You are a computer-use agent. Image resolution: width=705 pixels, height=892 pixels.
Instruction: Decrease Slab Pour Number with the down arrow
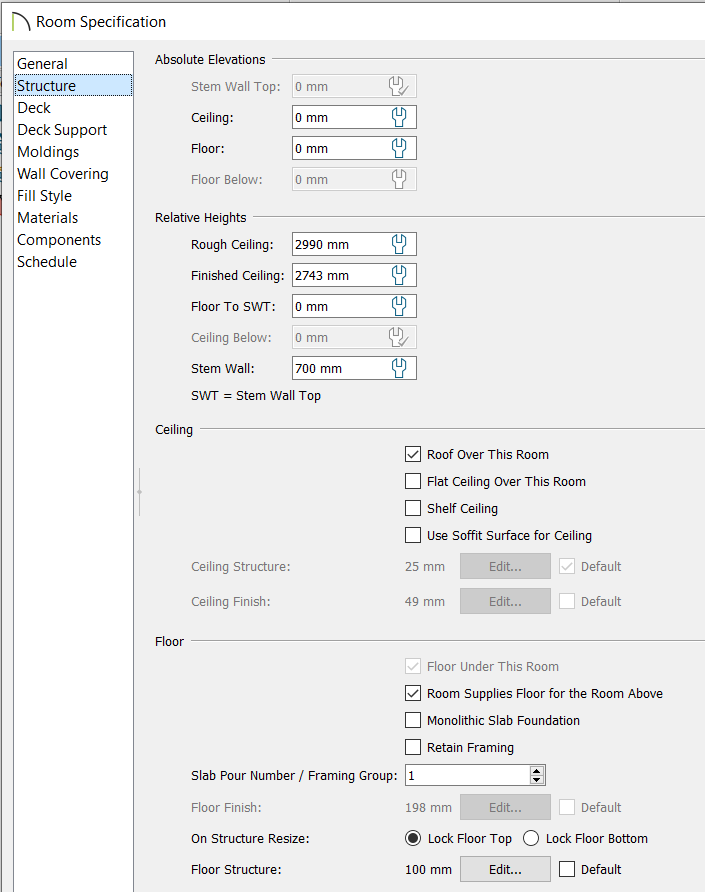click(x=537, y=779)
